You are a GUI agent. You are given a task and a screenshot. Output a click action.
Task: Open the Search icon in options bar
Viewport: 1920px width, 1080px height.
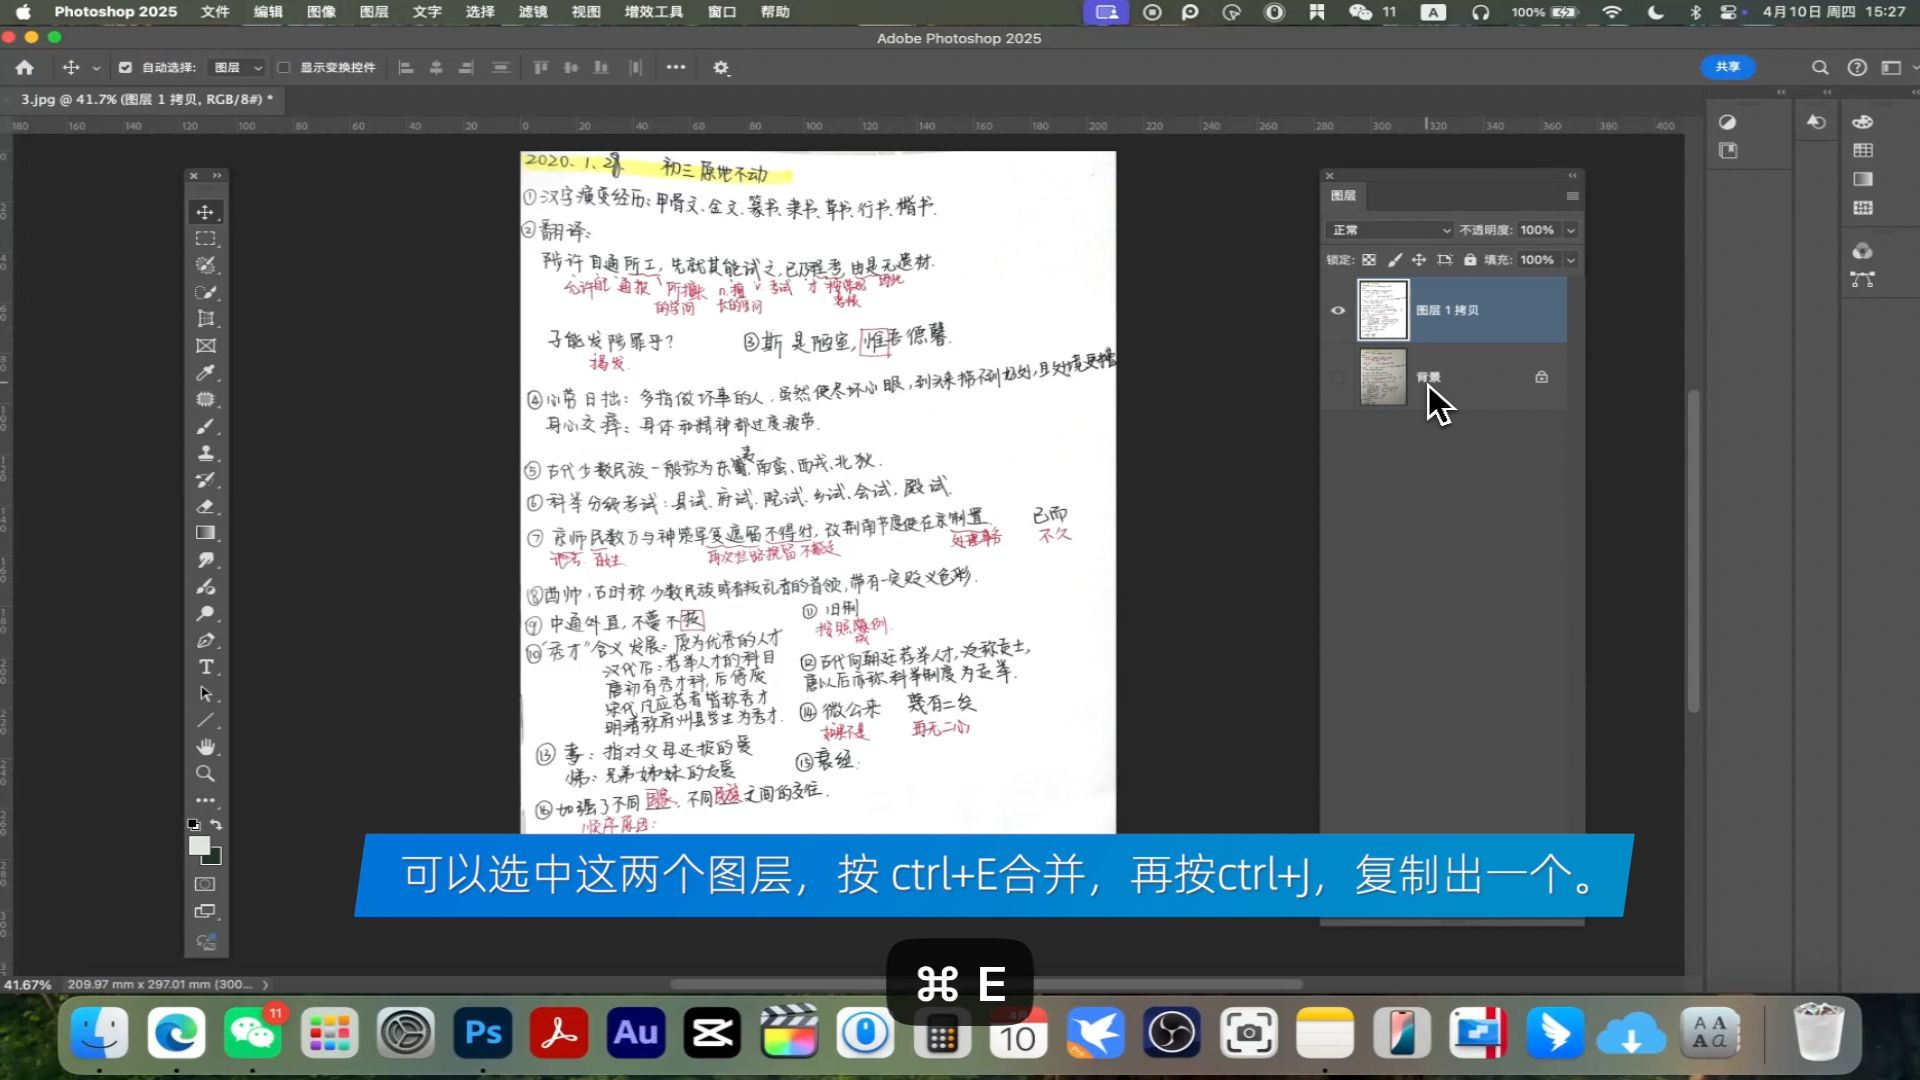point(1820,68)
